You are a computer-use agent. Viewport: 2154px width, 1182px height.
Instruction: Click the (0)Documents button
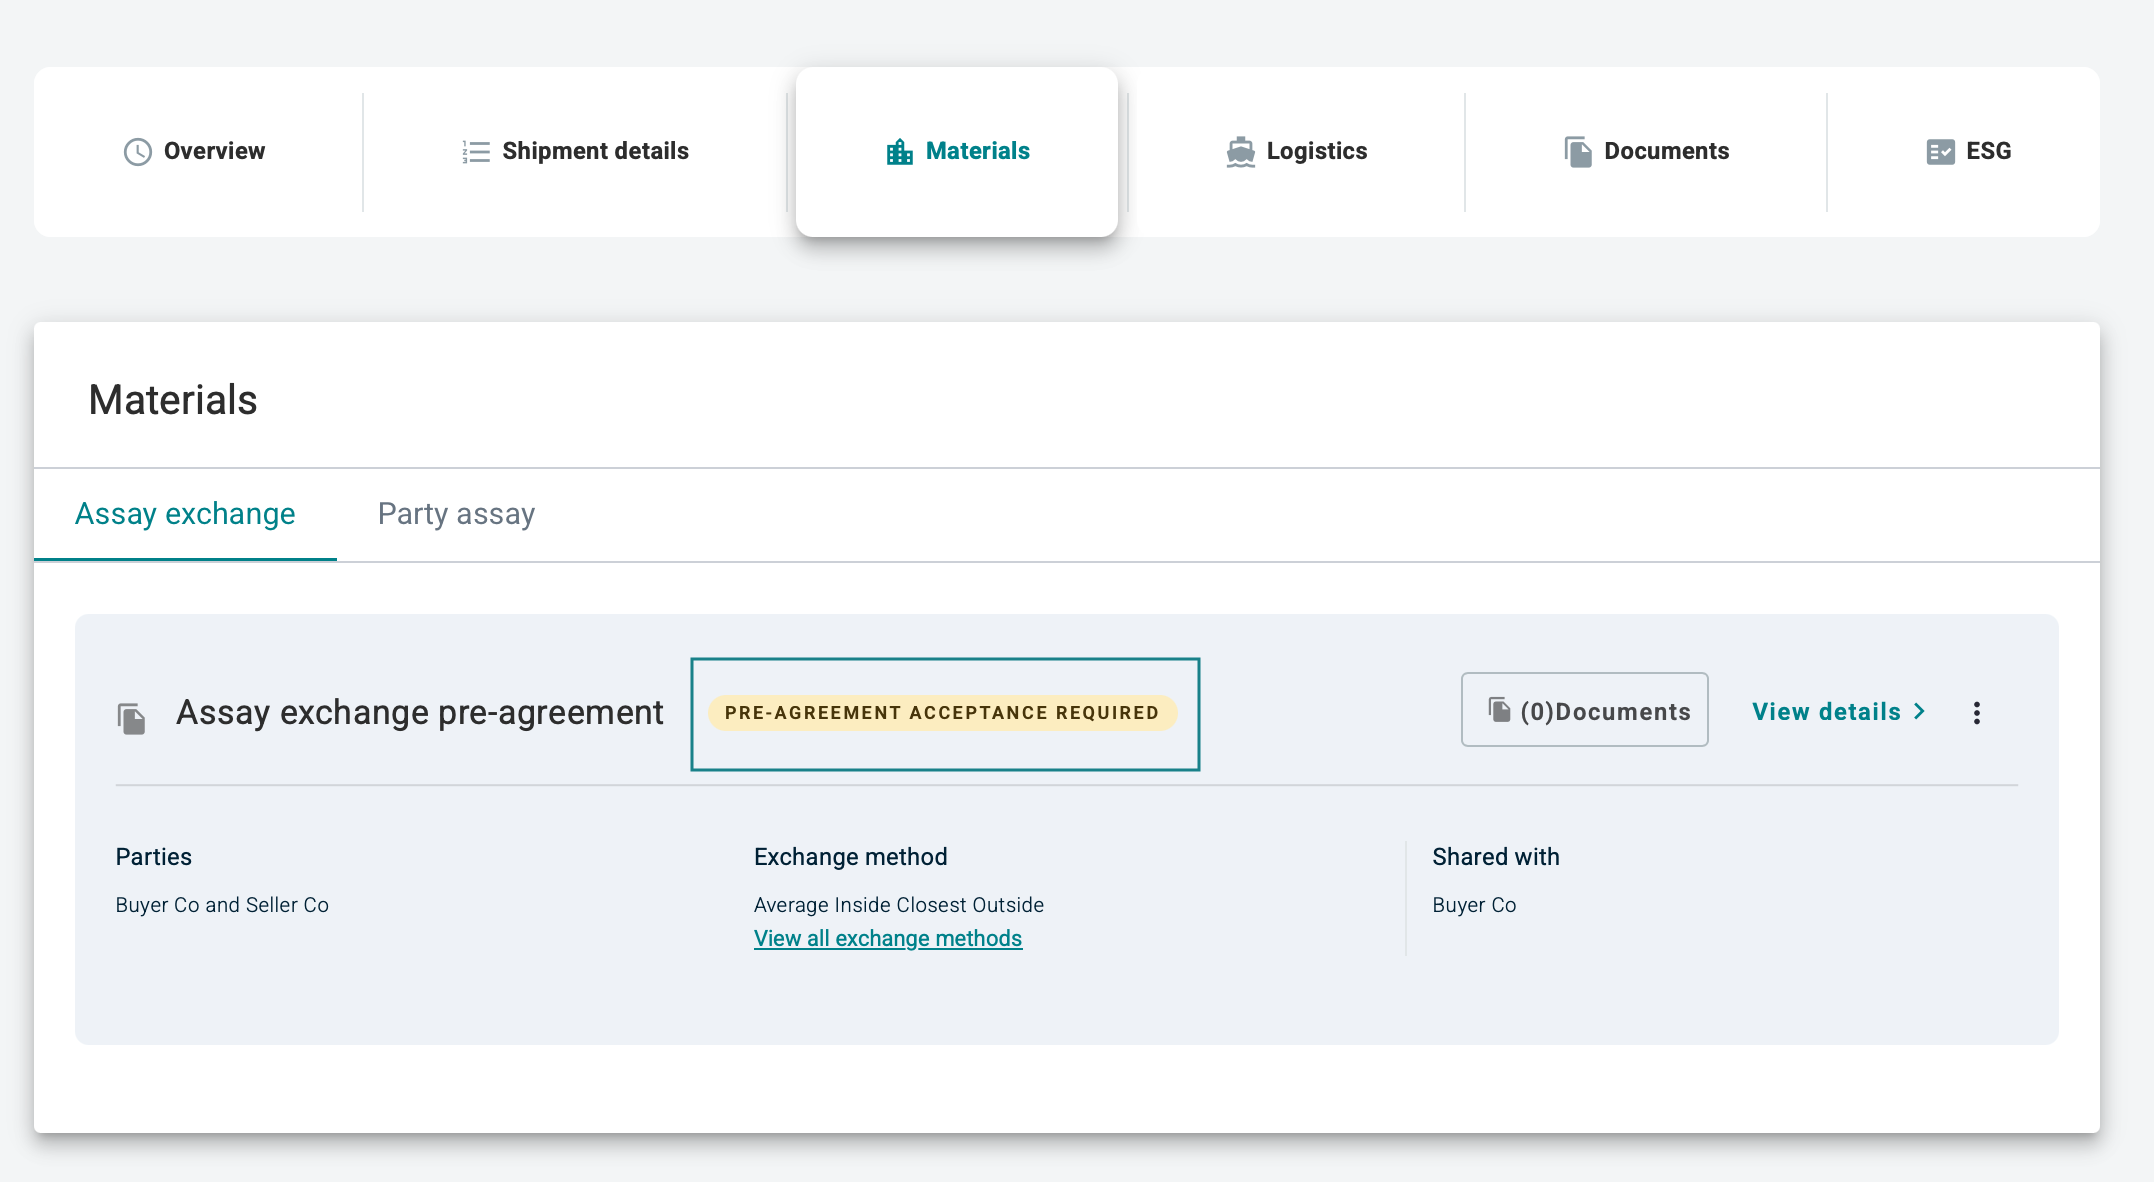(1584, 710)
